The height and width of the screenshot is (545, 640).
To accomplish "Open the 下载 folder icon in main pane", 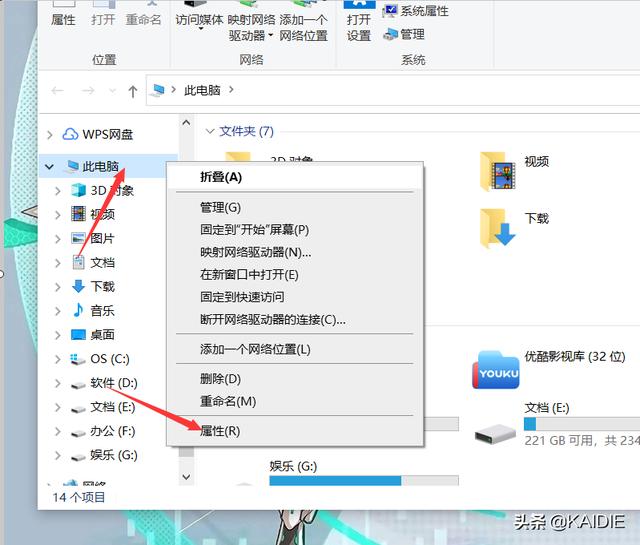I will click(x=498, y=227).
